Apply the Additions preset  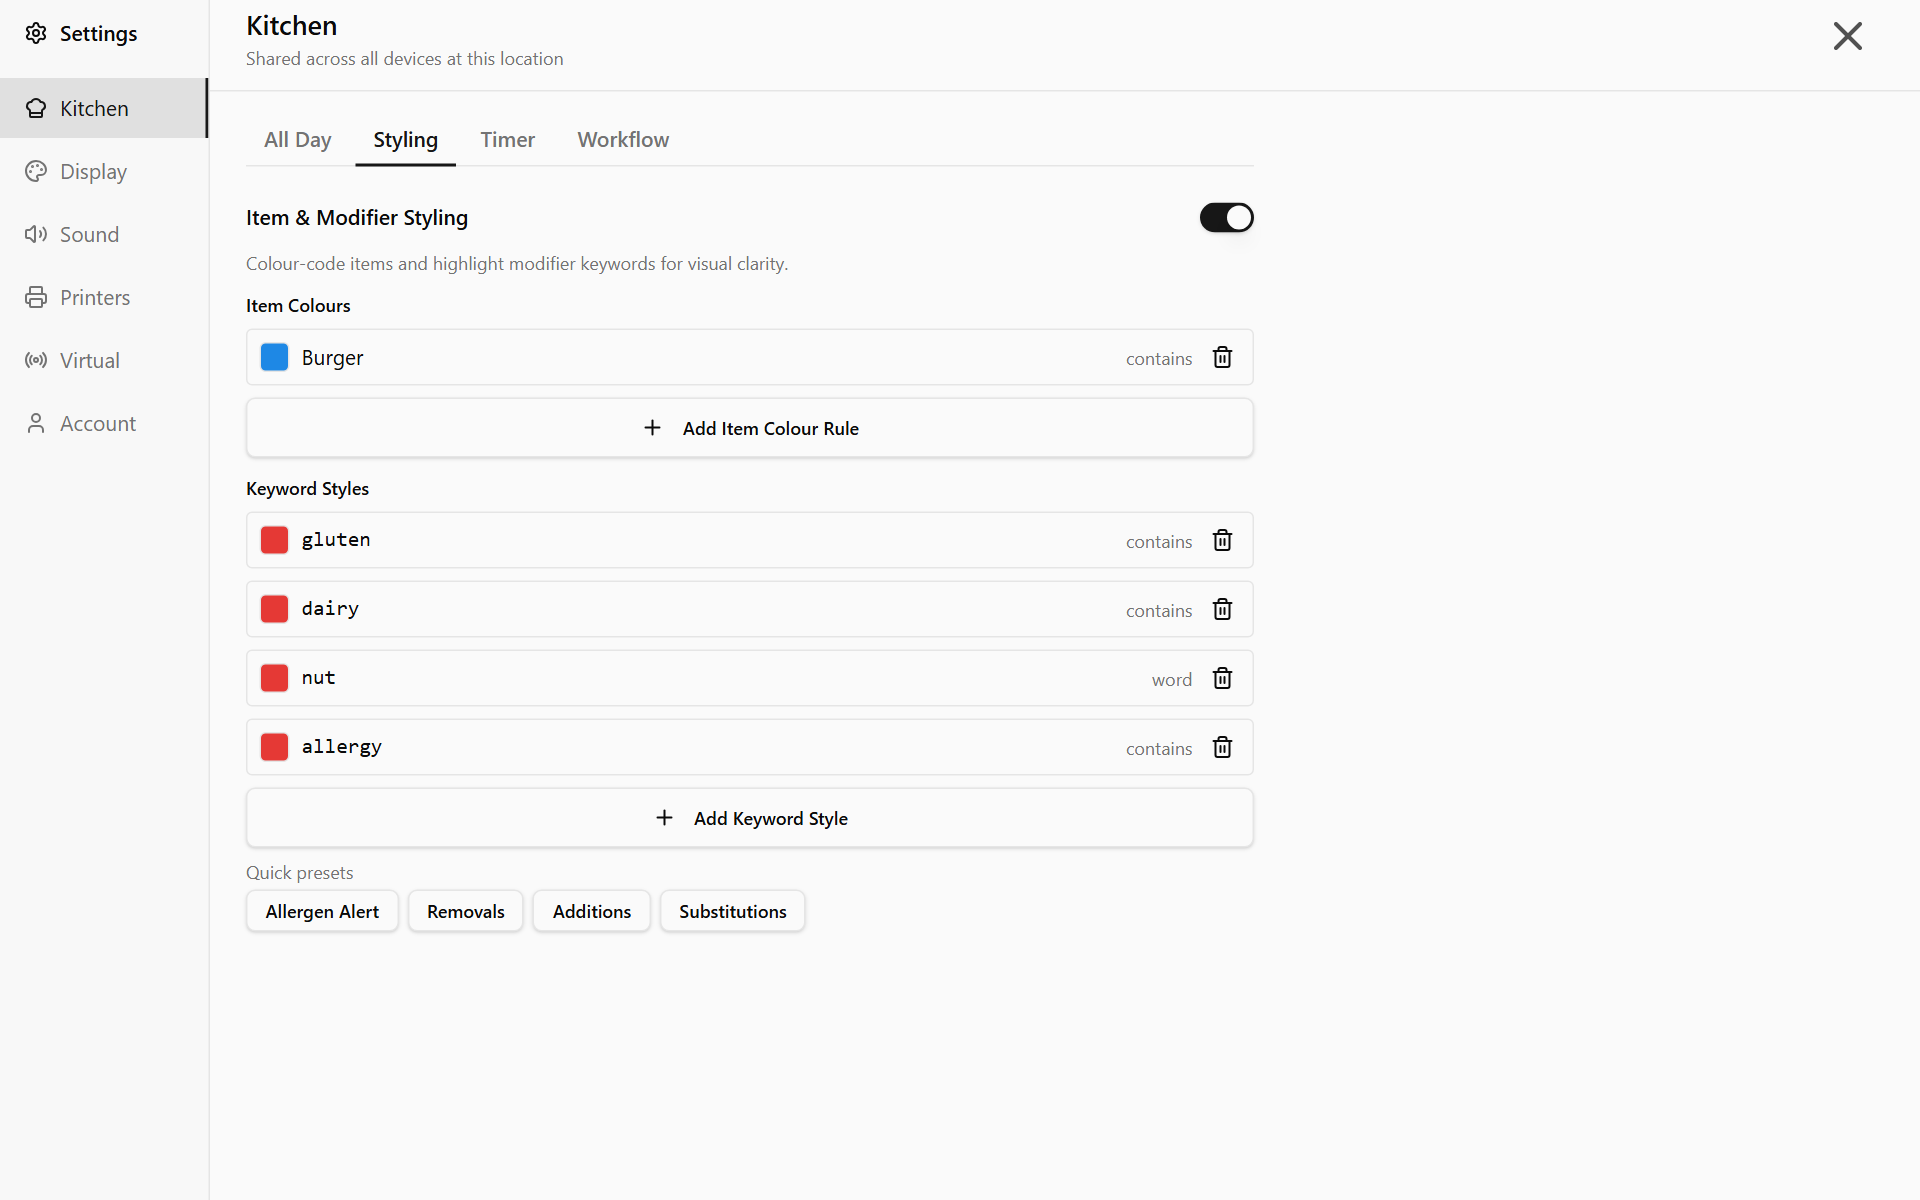[x=591, y=911]
